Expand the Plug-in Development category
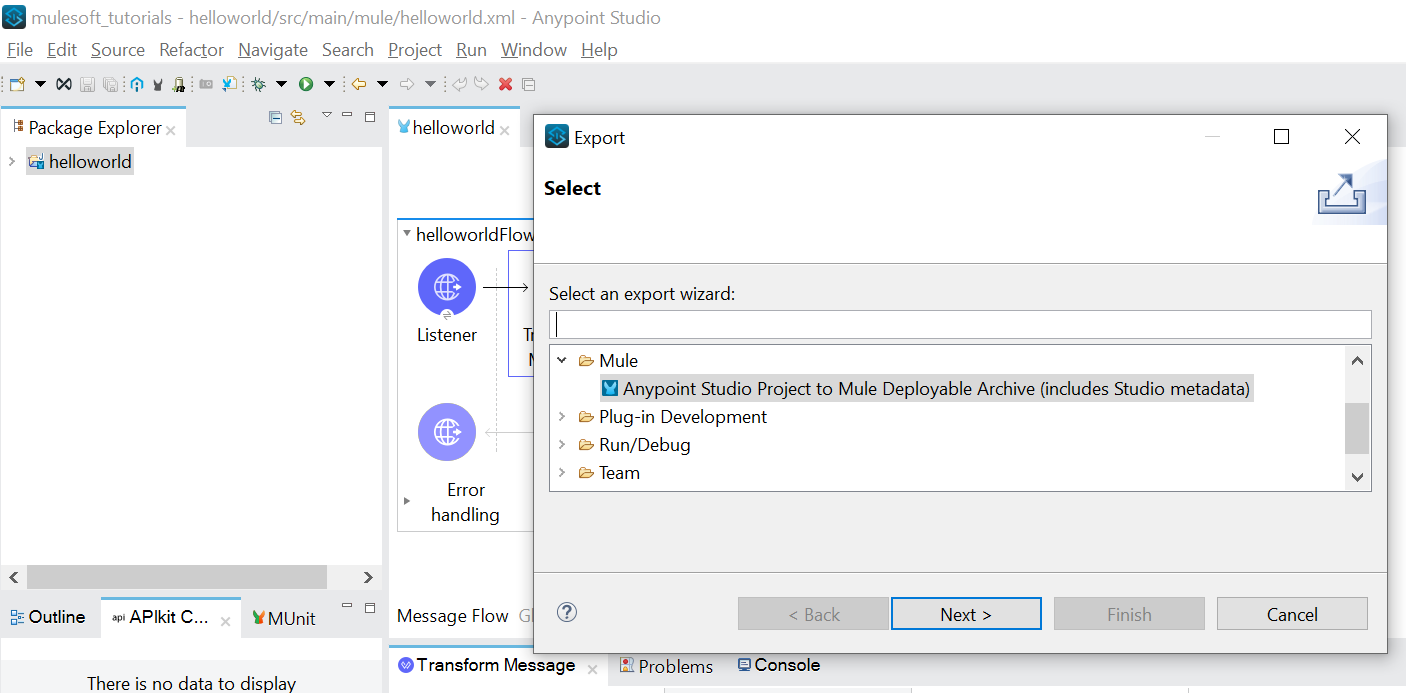Screen dimensions: 1406x693 [x=562, y=416]
